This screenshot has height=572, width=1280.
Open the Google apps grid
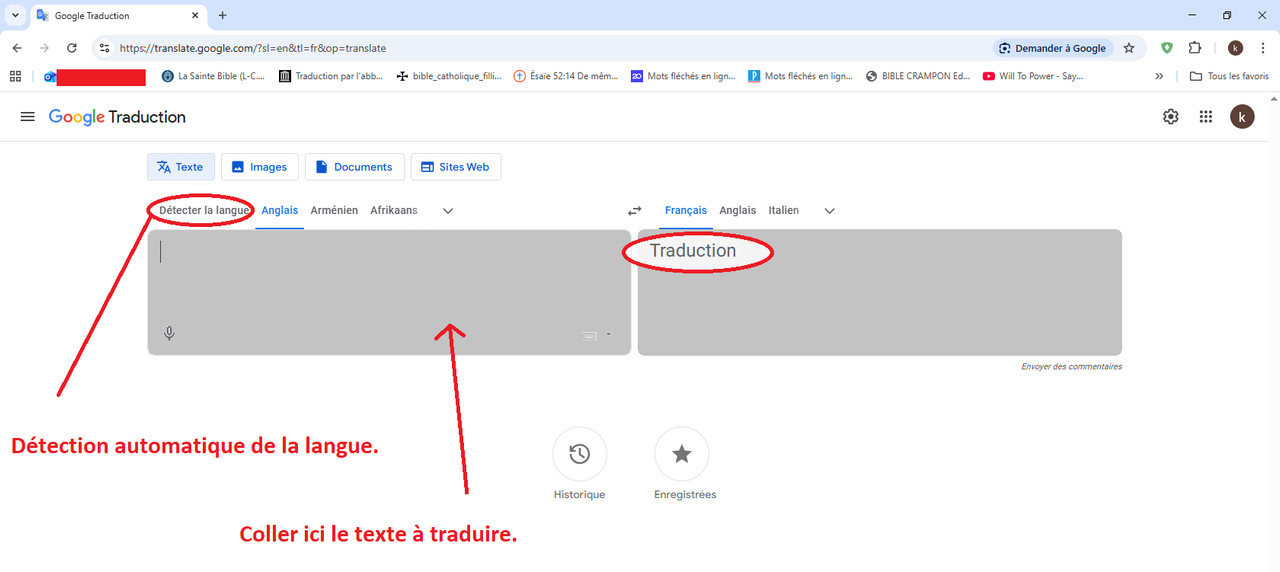click(1206, 117)
